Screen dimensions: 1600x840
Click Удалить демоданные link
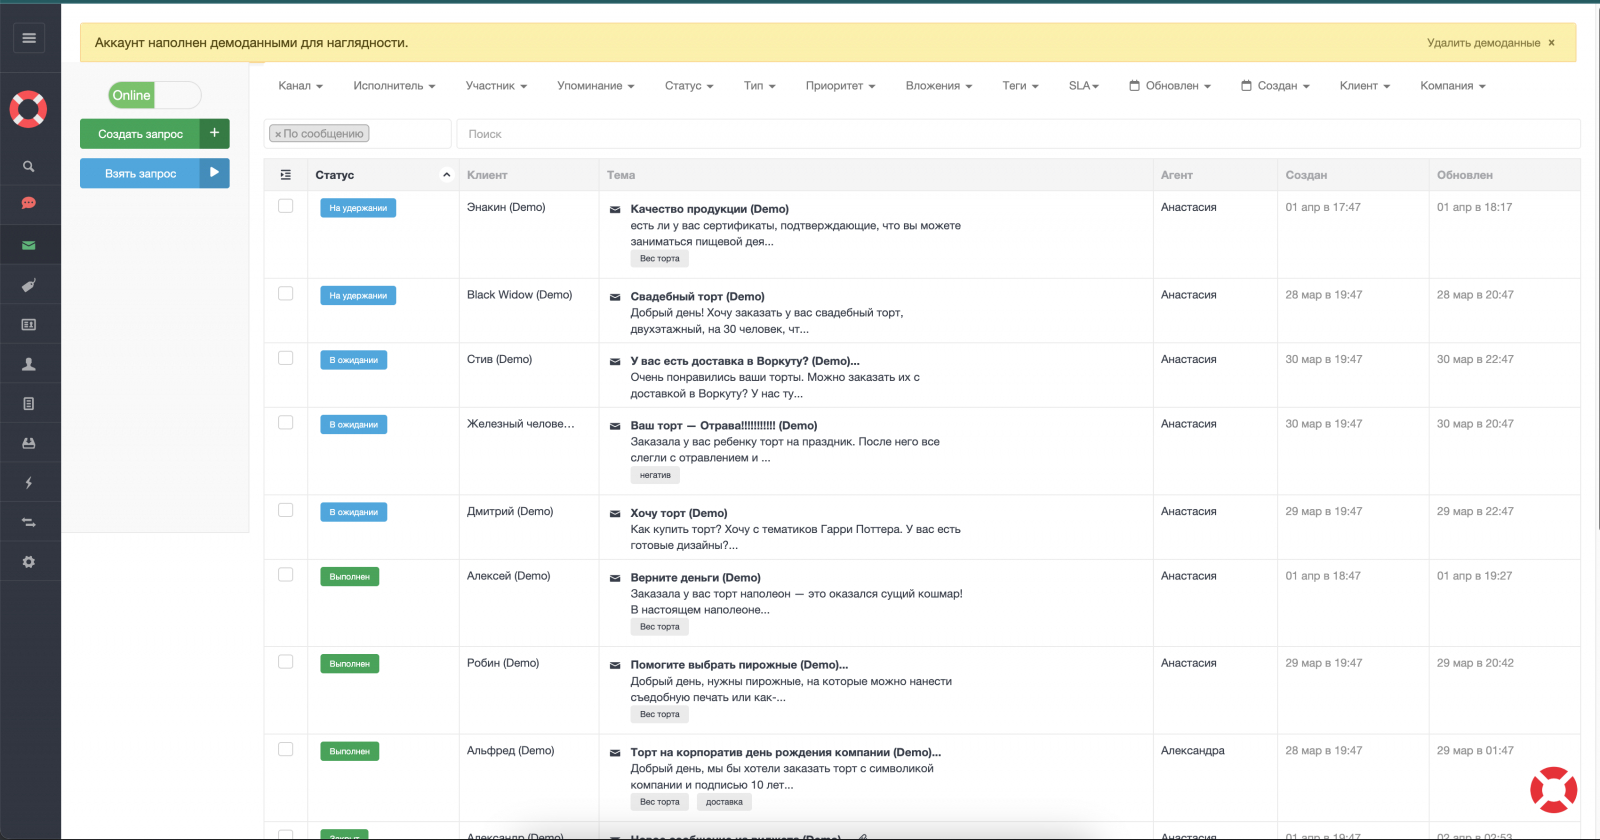[x=1483, y=43]
